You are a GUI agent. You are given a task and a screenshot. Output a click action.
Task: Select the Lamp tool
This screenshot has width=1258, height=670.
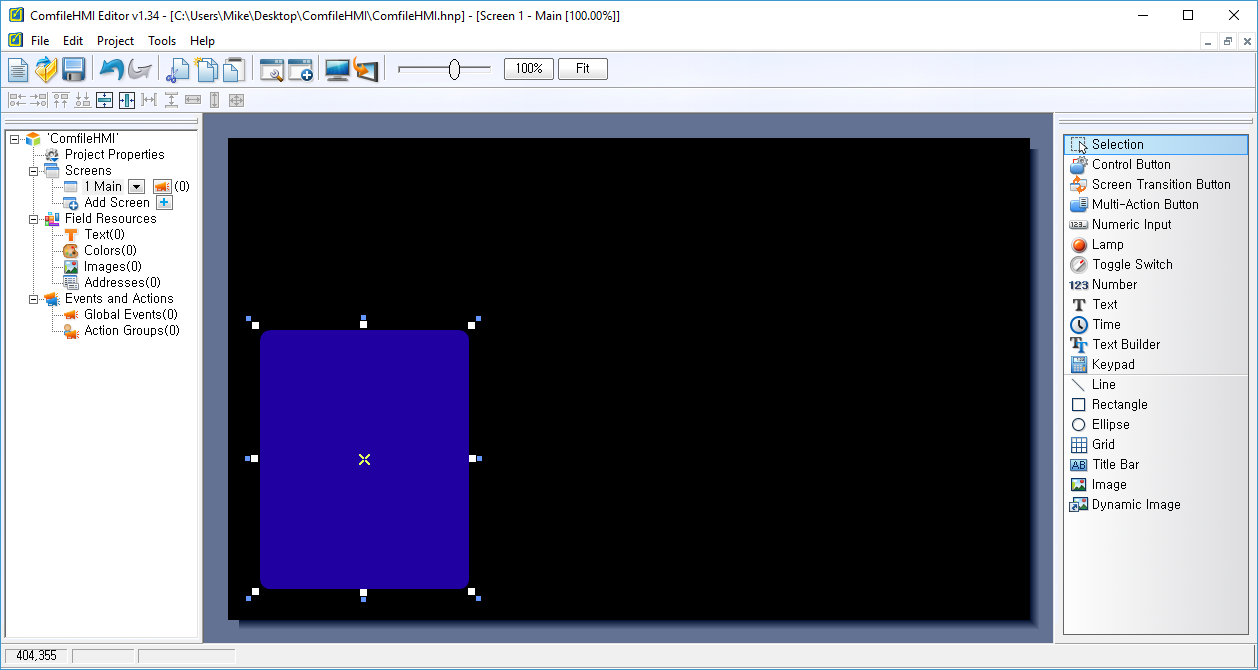(x=1107, y=245)
